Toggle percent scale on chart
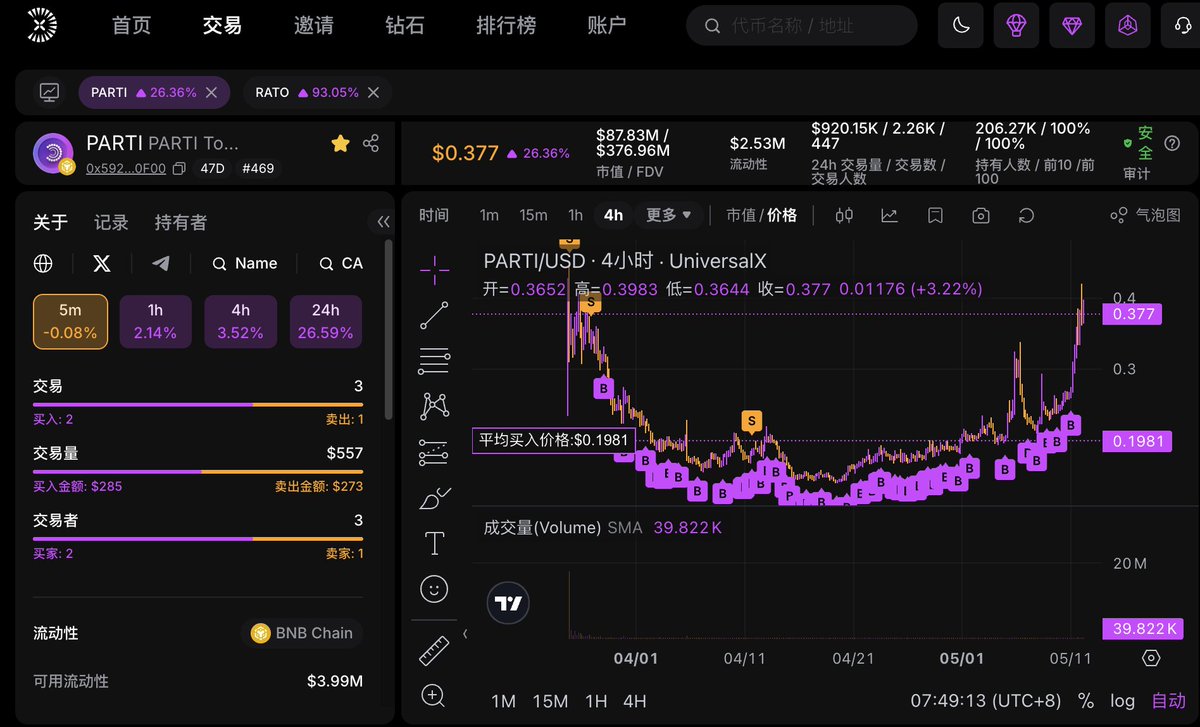 pos(1086,701)
